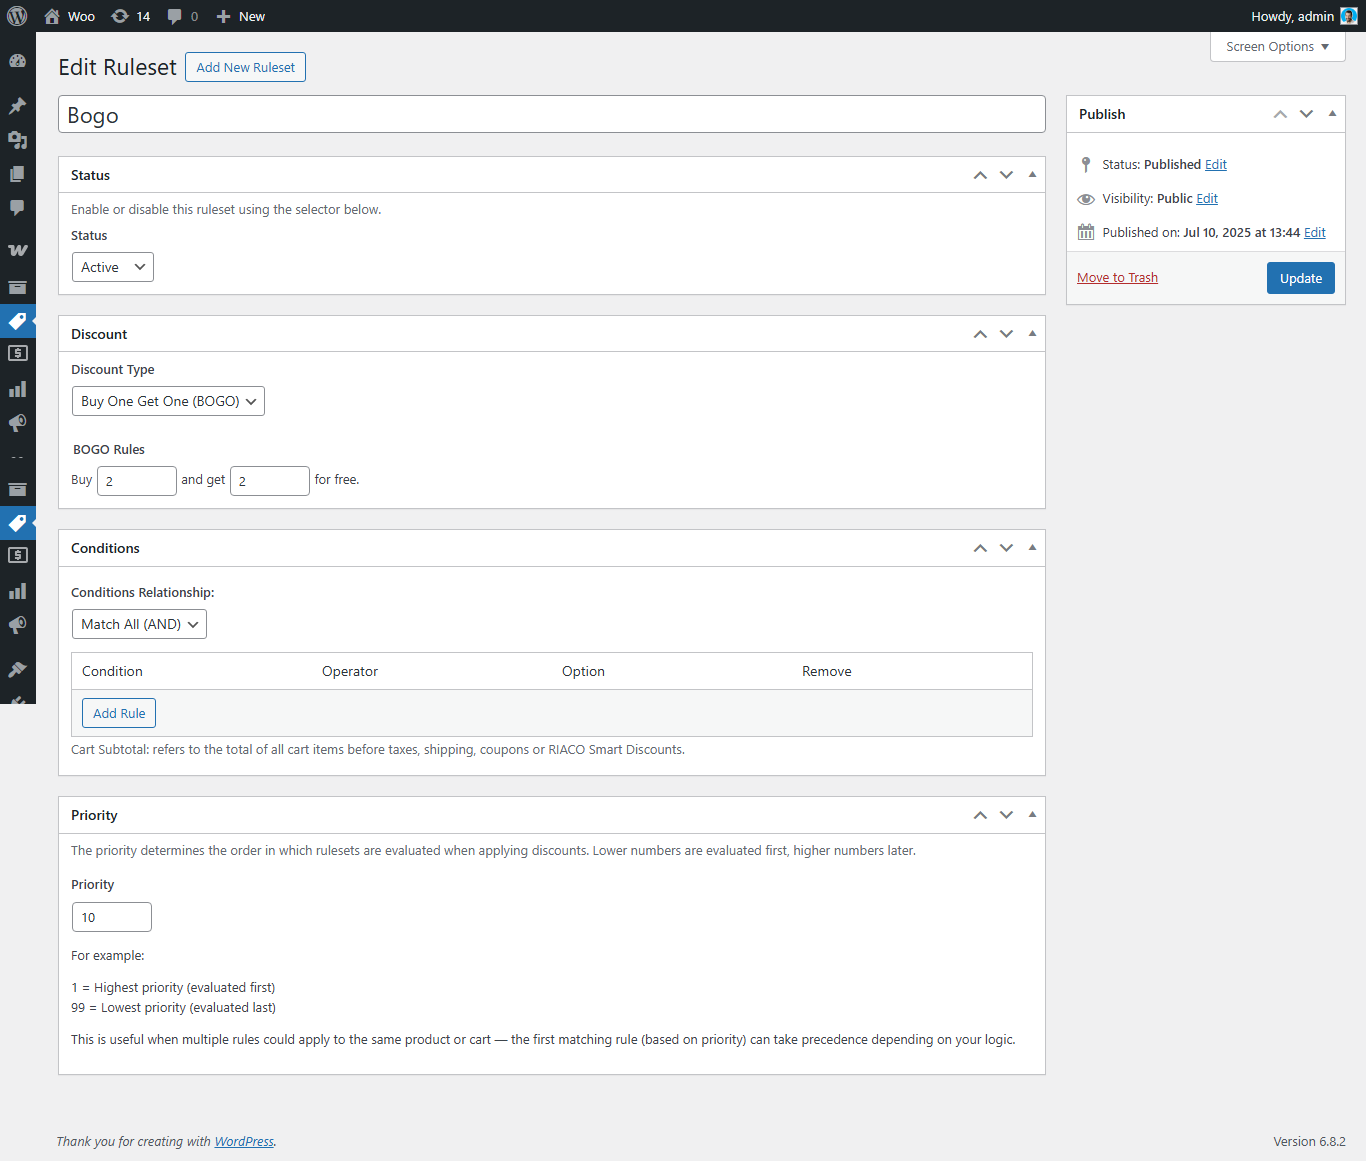Move the Discount panel up
This screenshot has width=1366, height=1161.
tap(980, 334)
